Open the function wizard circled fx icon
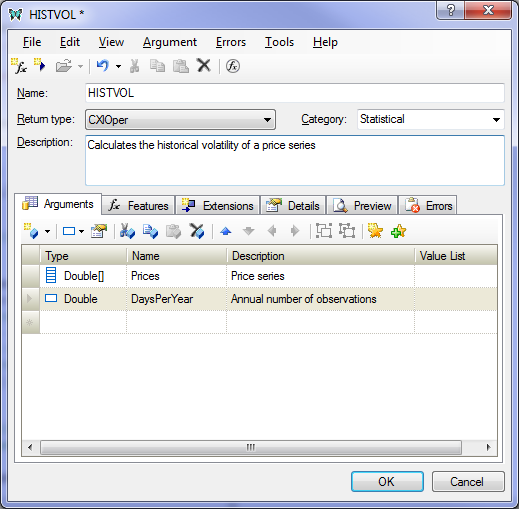Screen dimensions: 519x509 [x=233, y=66]
